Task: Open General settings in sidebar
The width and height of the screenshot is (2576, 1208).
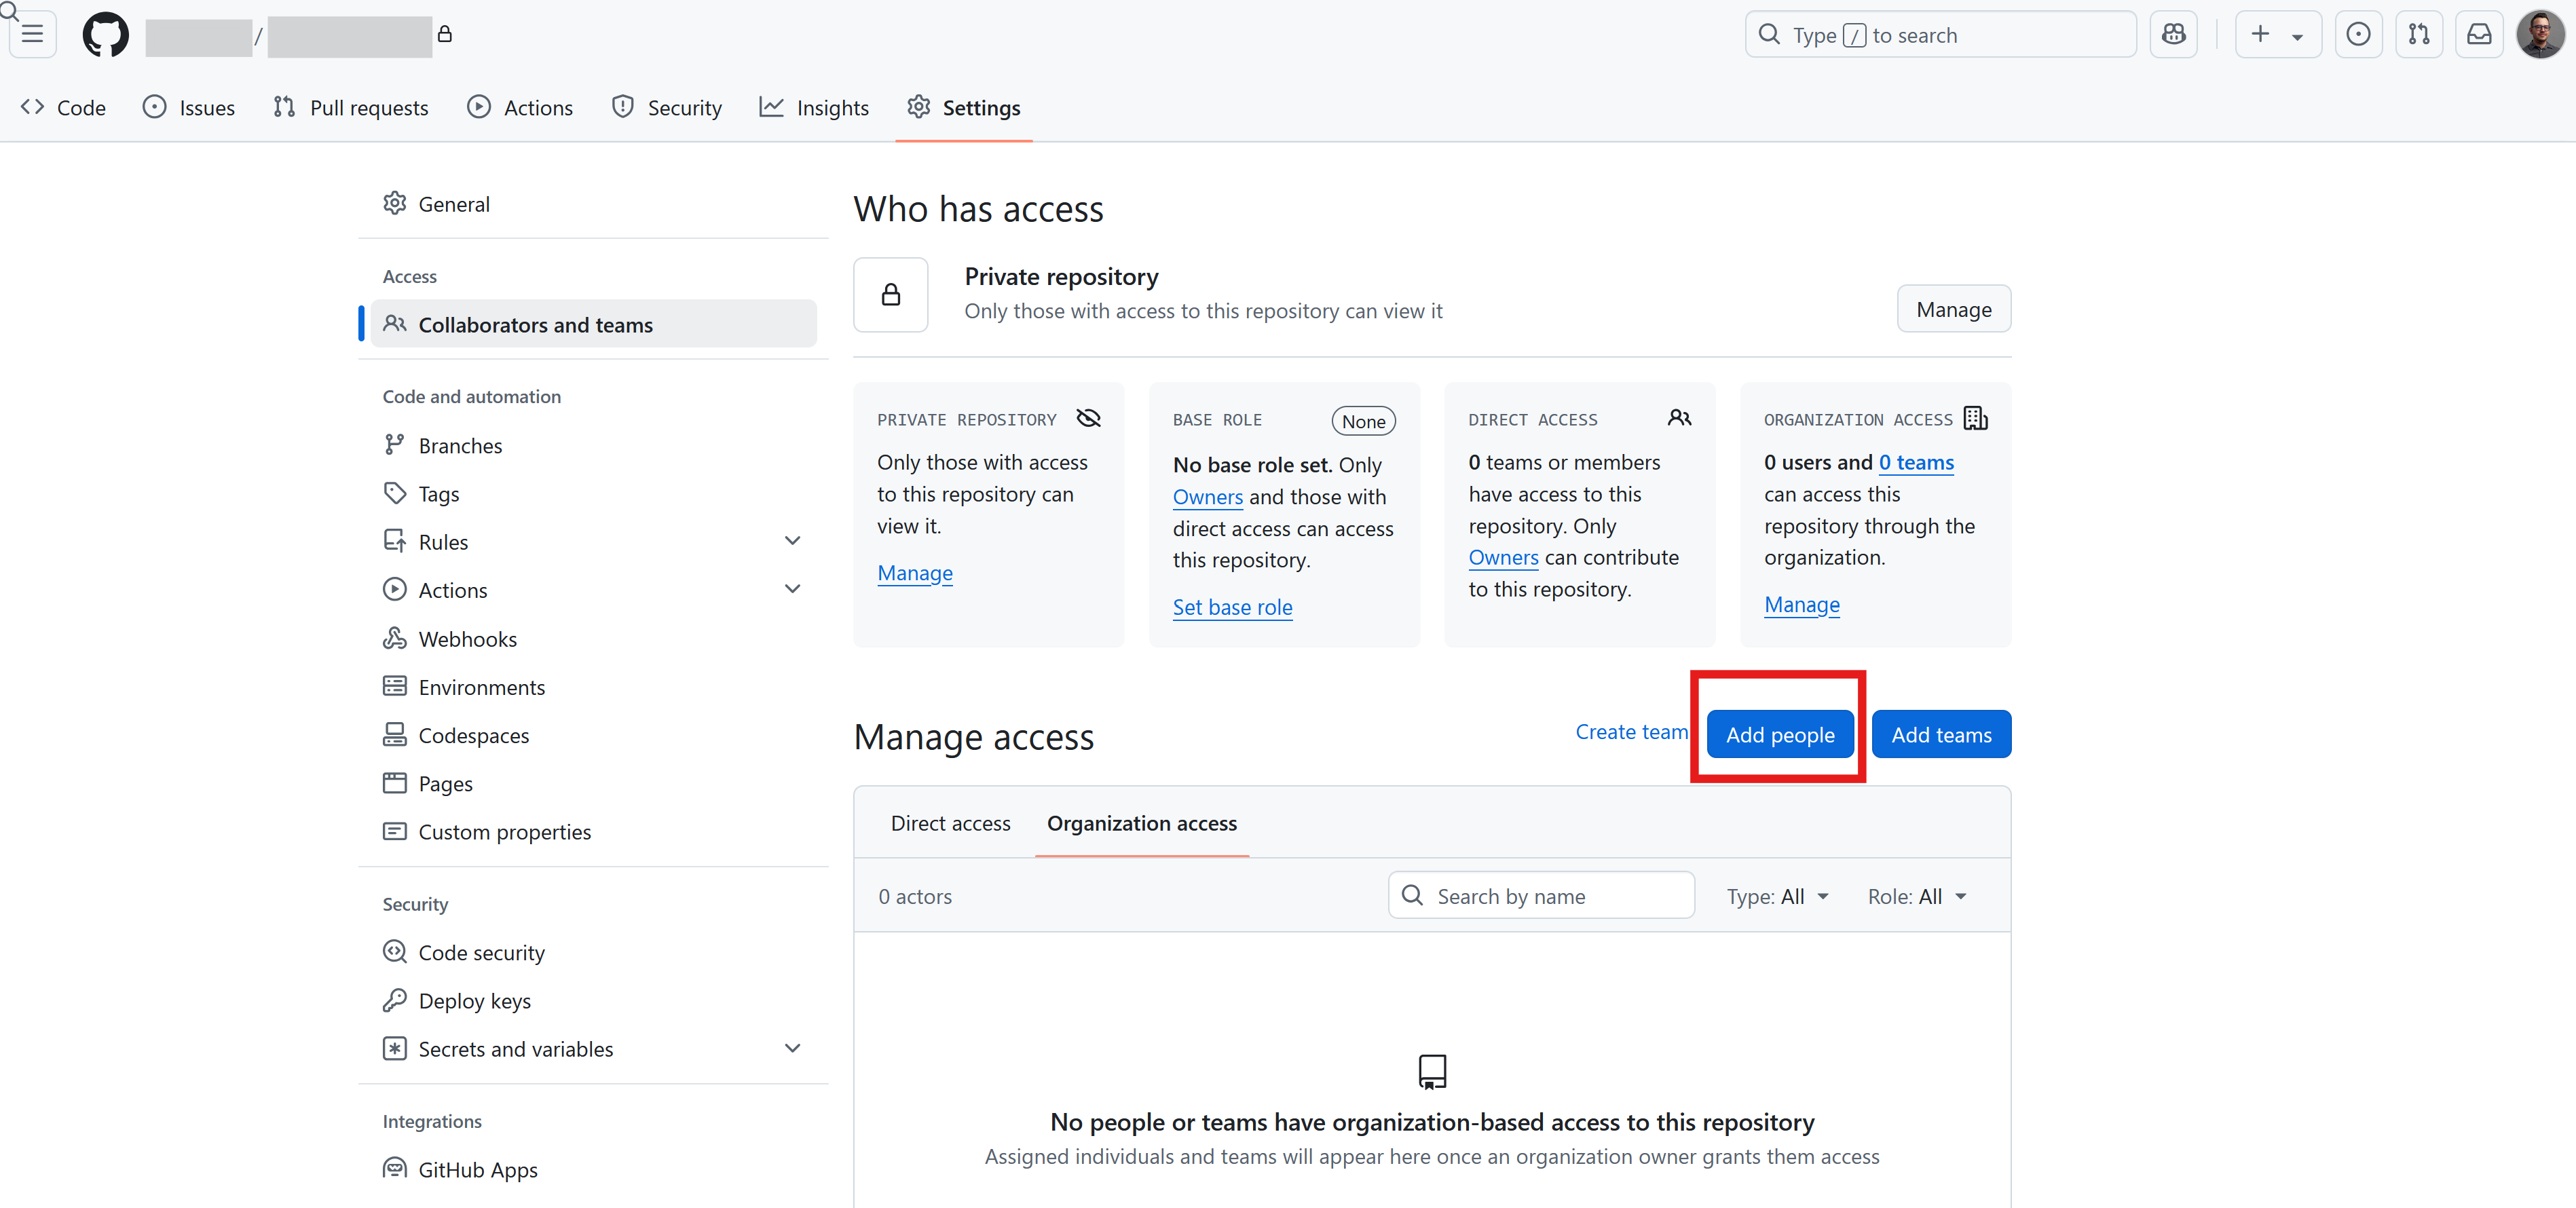Action: tap(593, 204)
